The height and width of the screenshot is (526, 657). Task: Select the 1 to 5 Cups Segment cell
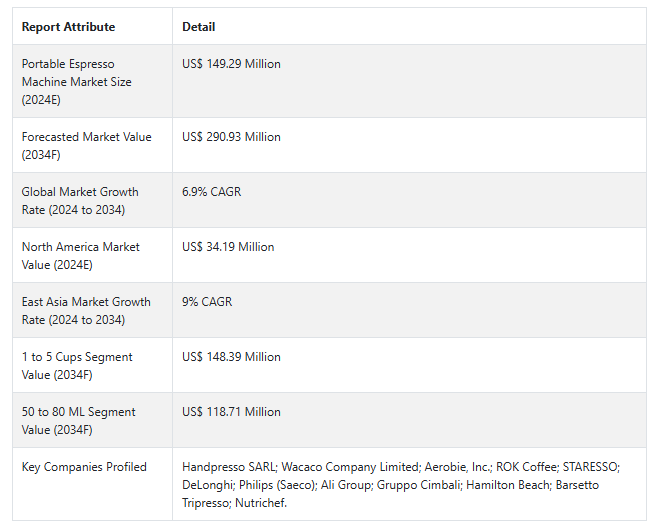(93, 365)
